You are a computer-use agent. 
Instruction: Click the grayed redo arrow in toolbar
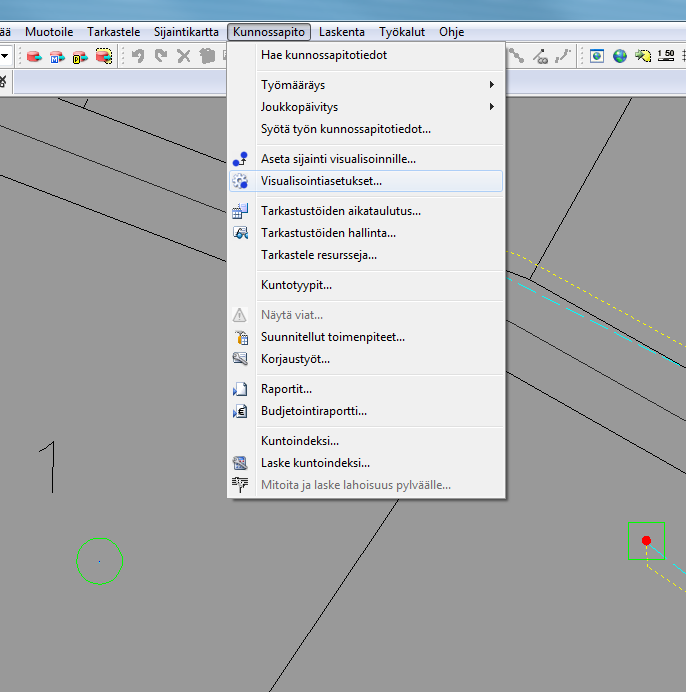pos(161,56)
